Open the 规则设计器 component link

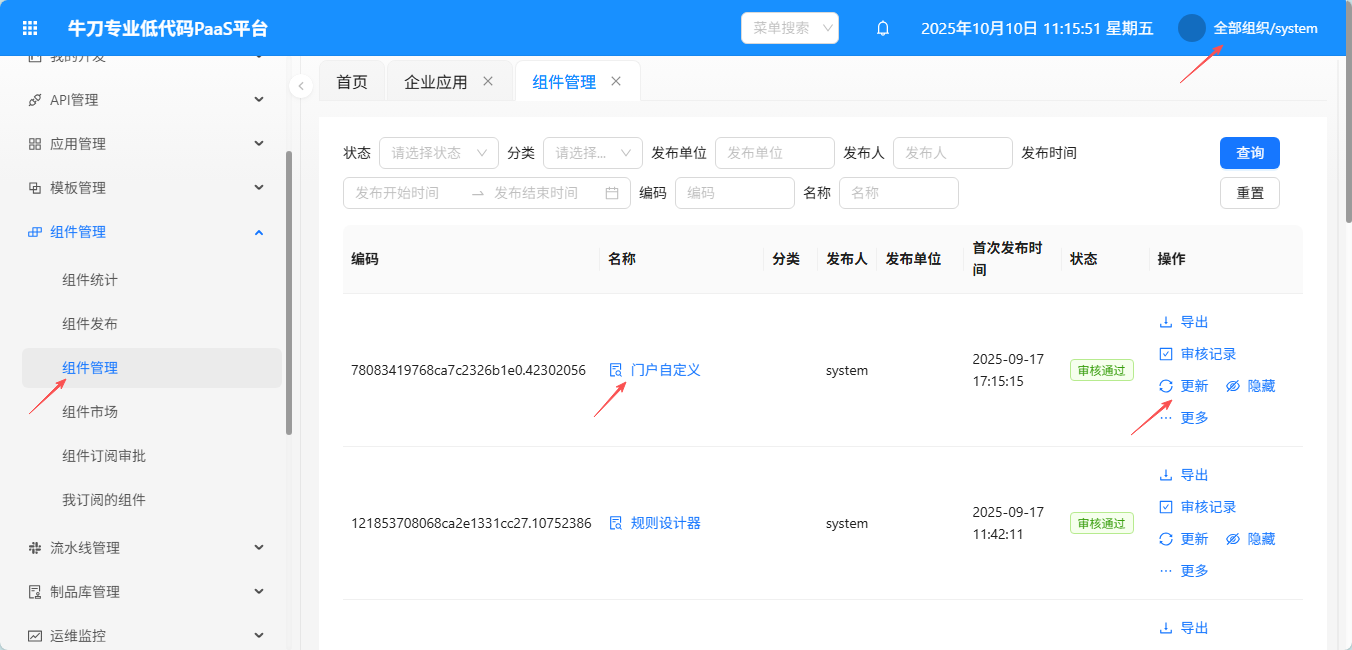click(x=665, y=523)
